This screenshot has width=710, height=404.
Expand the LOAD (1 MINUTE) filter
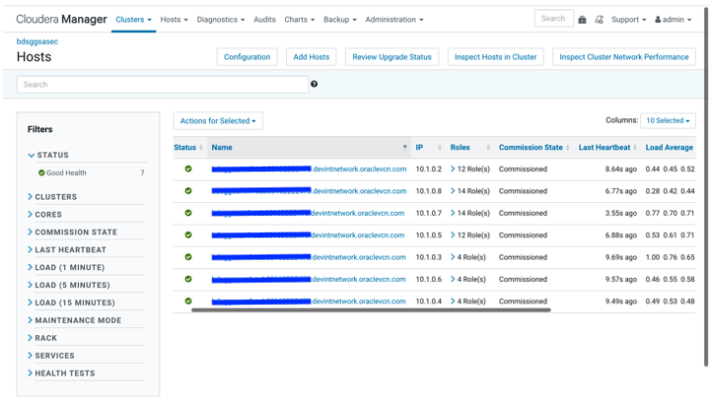(x=66, y=267)
